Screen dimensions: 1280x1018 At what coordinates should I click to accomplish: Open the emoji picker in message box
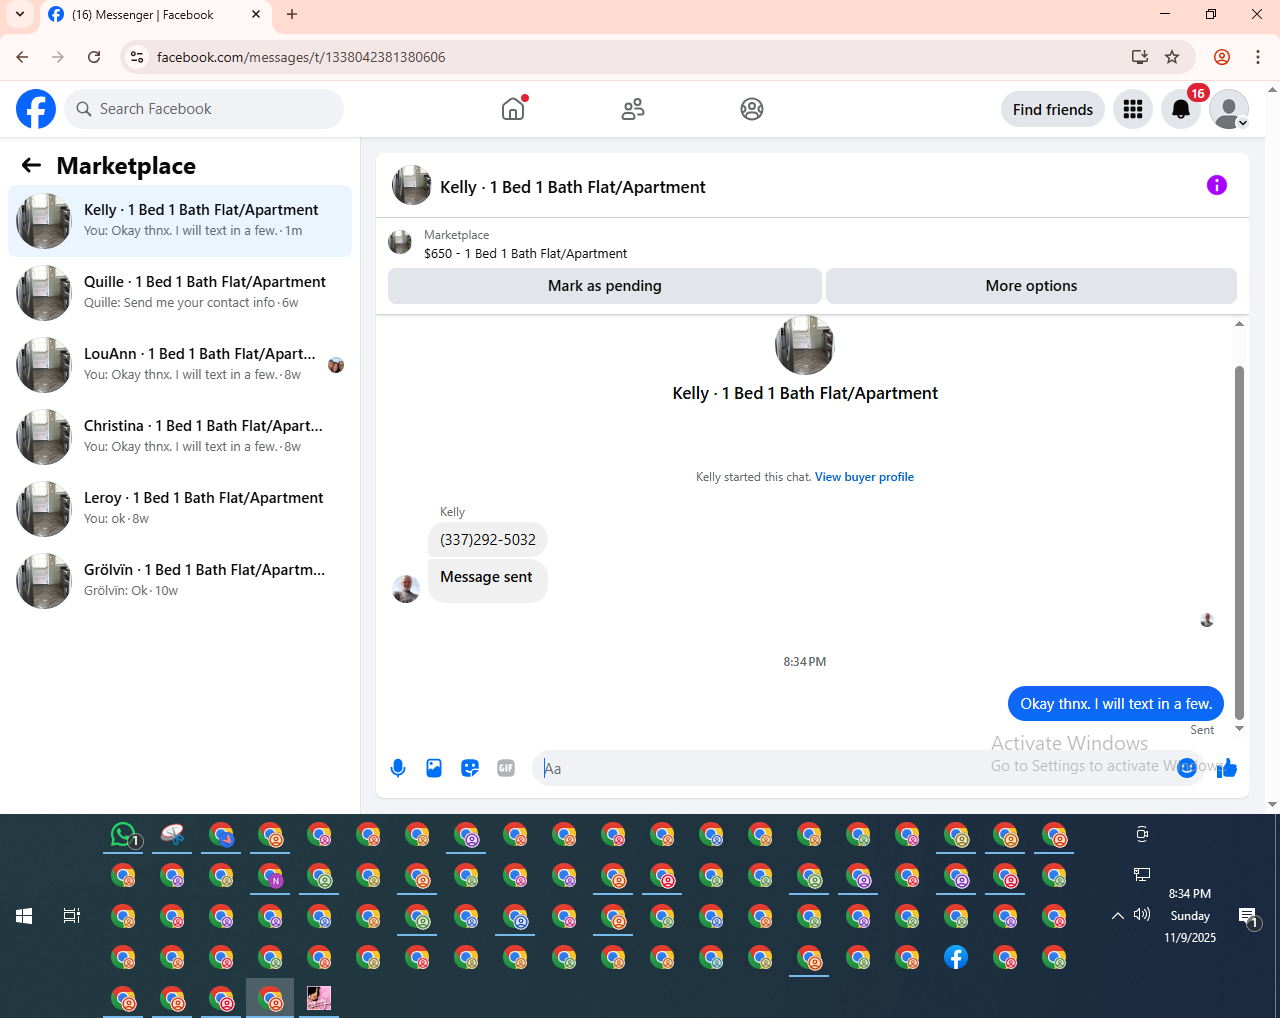[1187, 768]
